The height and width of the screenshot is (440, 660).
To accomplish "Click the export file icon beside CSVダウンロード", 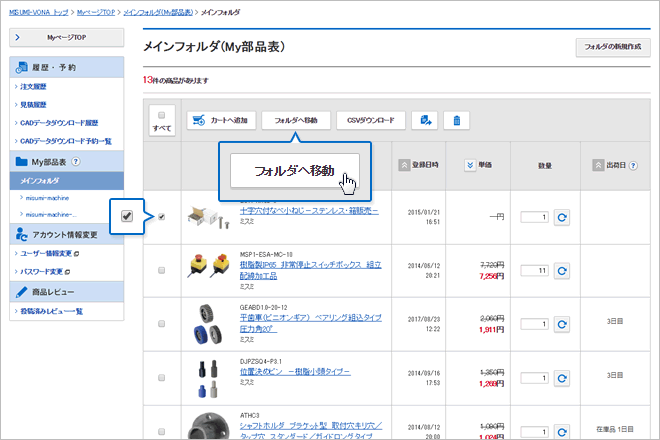I will (427, 121).
